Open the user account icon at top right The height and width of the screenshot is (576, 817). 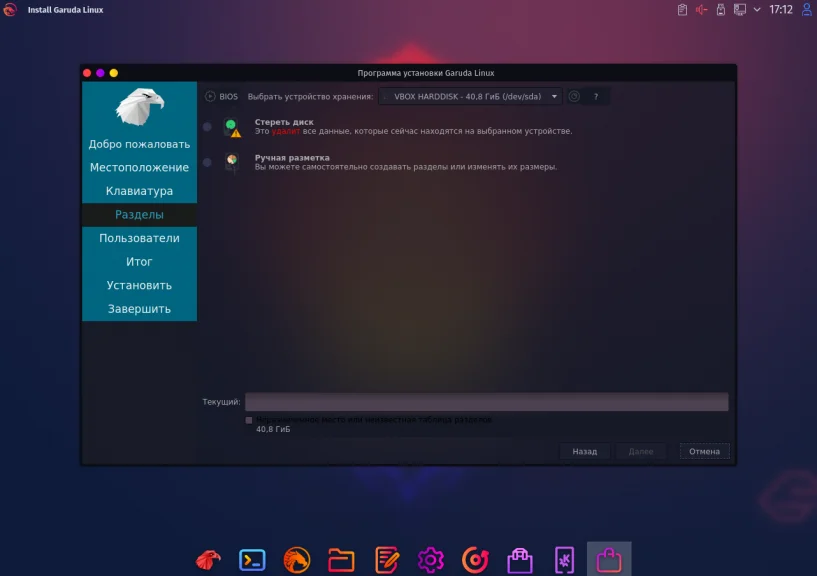[x=805, y=10]
